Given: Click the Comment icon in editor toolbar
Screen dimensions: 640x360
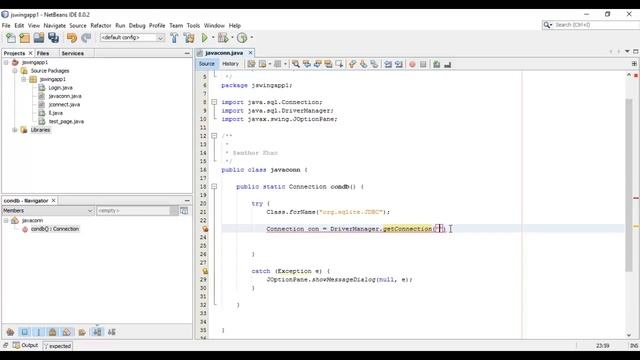Looking at the screenshot, I should [437, 64].
